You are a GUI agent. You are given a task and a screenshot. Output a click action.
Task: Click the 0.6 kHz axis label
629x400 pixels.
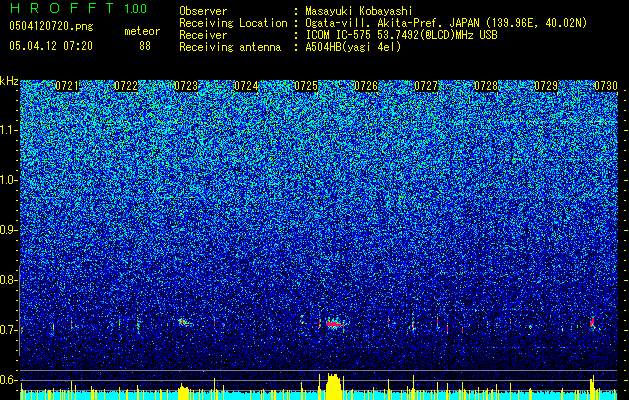click(x=8, y=380)
